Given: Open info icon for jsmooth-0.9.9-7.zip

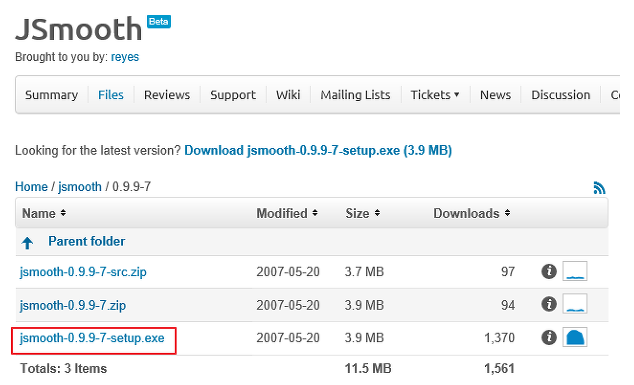Looking at the screenshot, I should (549, 304).
